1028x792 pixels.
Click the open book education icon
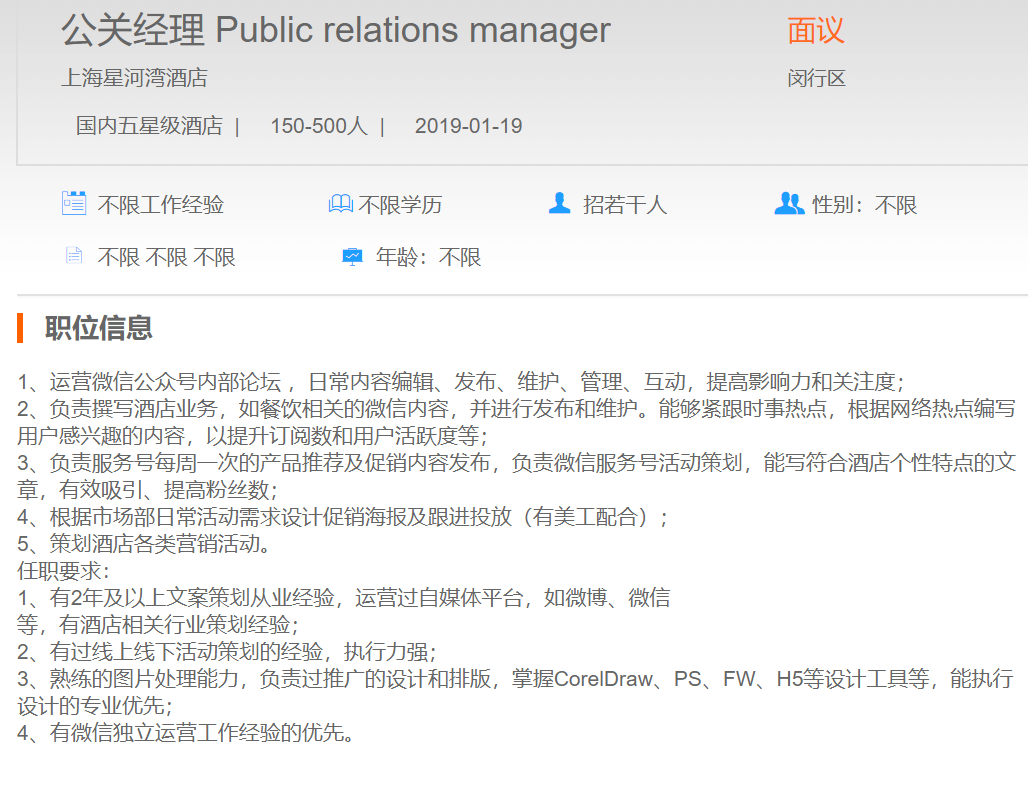click(340, 205)
